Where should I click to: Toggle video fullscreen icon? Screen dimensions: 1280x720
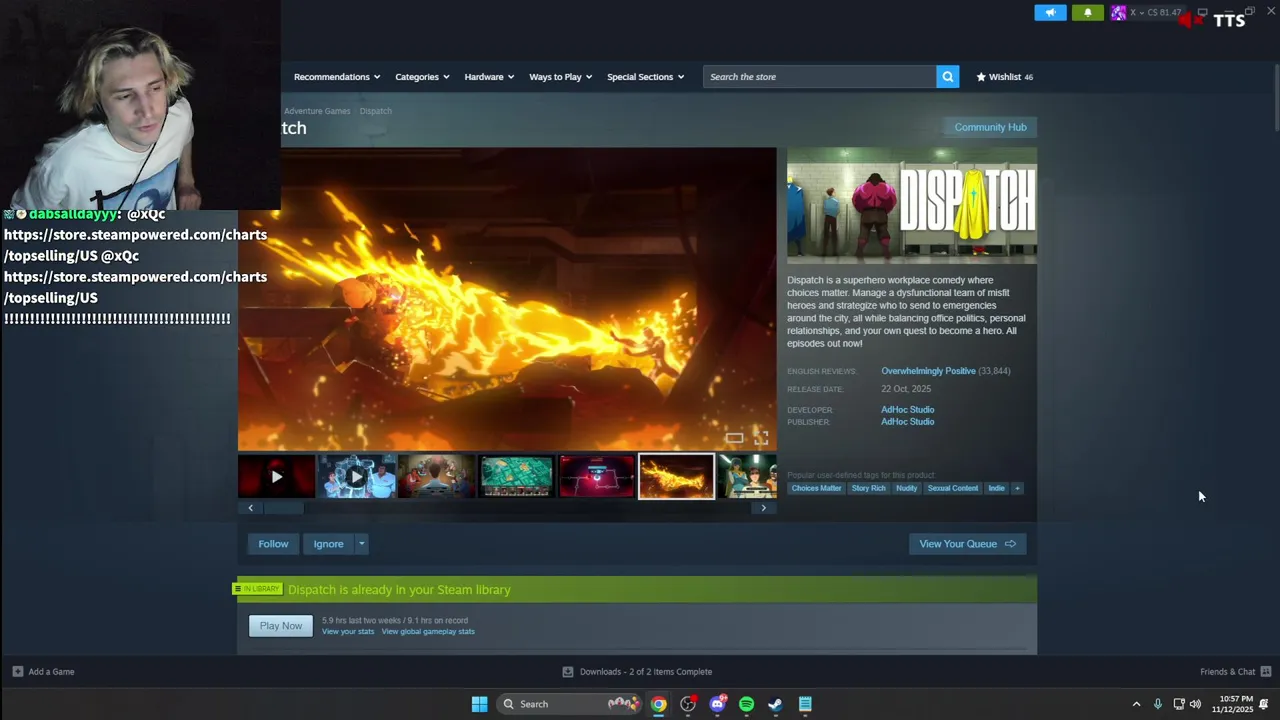[761, 438]
